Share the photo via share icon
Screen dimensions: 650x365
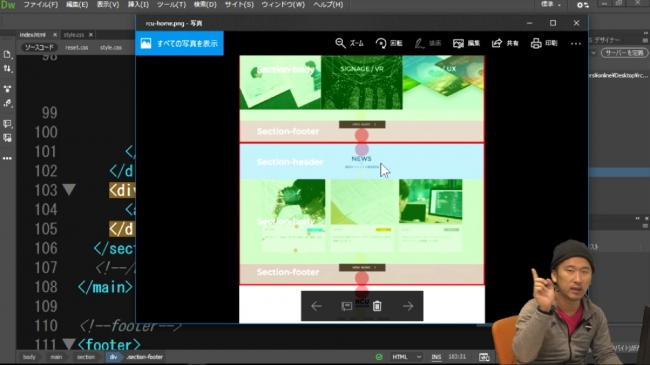point(505,43)
